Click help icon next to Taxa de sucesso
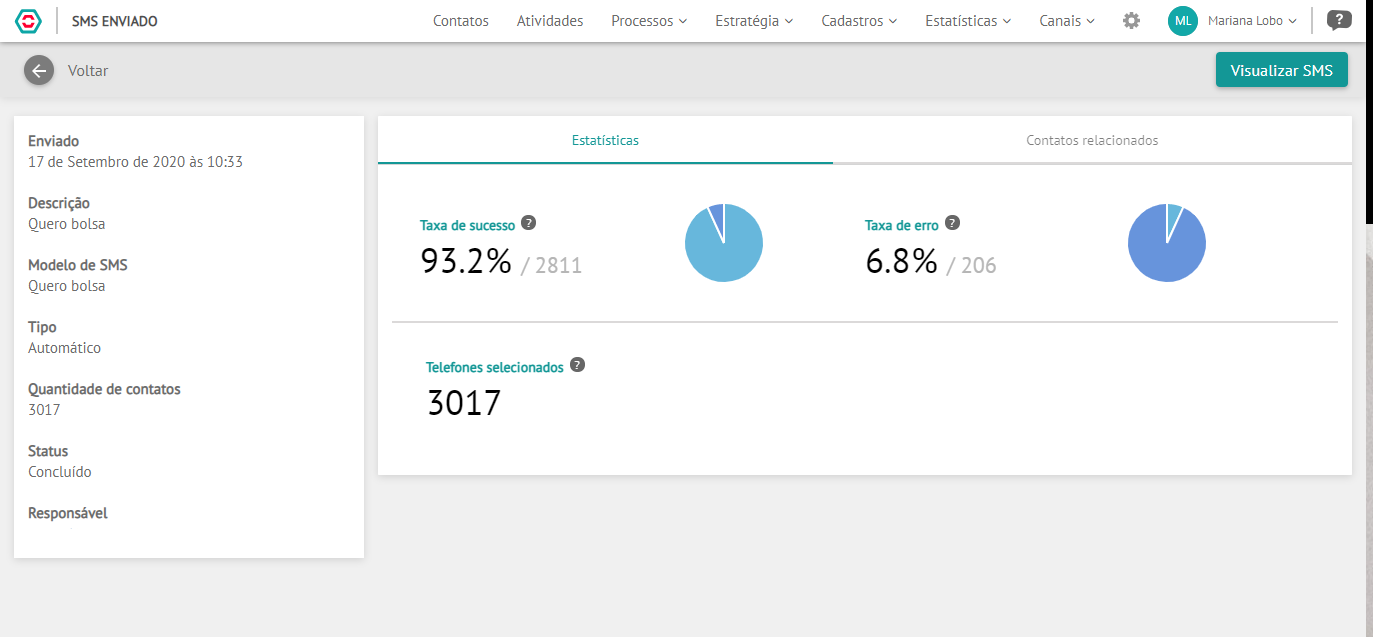Image resolution: width=1373 pixels, height=637 pixels. click(529, 223)
